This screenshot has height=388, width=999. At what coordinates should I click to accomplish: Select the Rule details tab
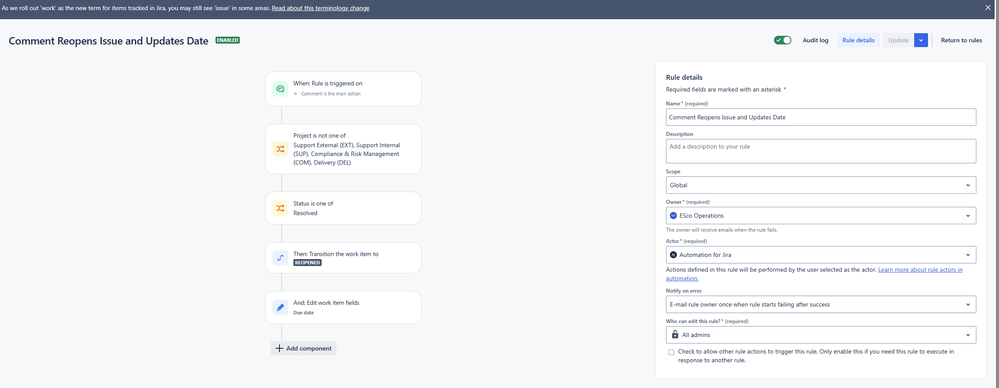coord(858,40)
